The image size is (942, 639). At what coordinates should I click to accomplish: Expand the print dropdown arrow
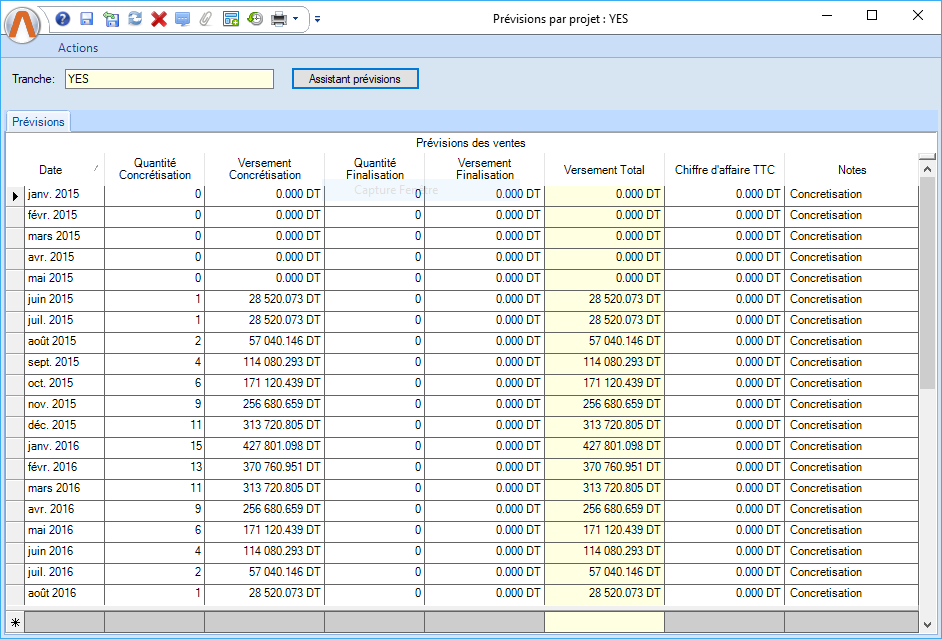296,18
